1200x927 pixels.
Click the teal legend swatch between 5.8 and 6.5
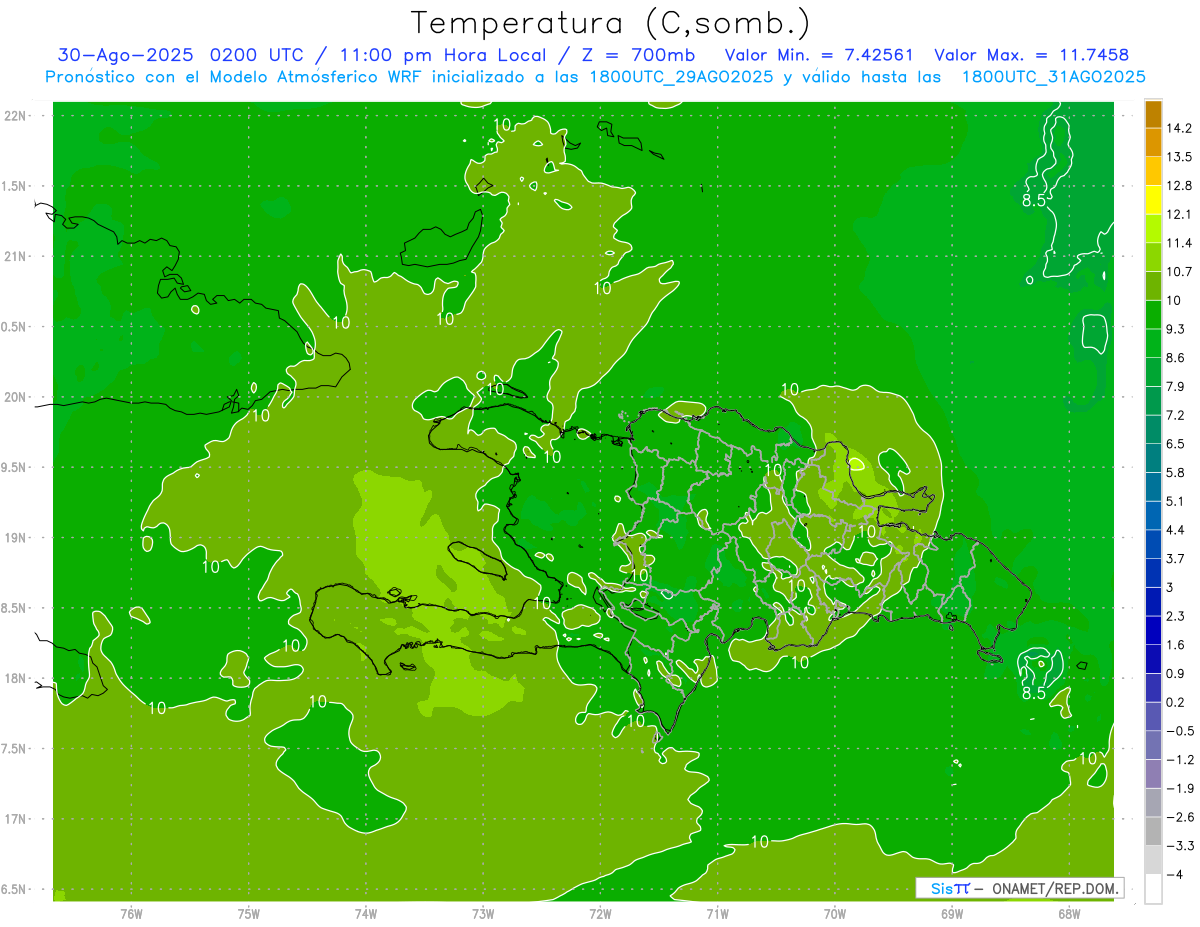[x=1153, y=458]
